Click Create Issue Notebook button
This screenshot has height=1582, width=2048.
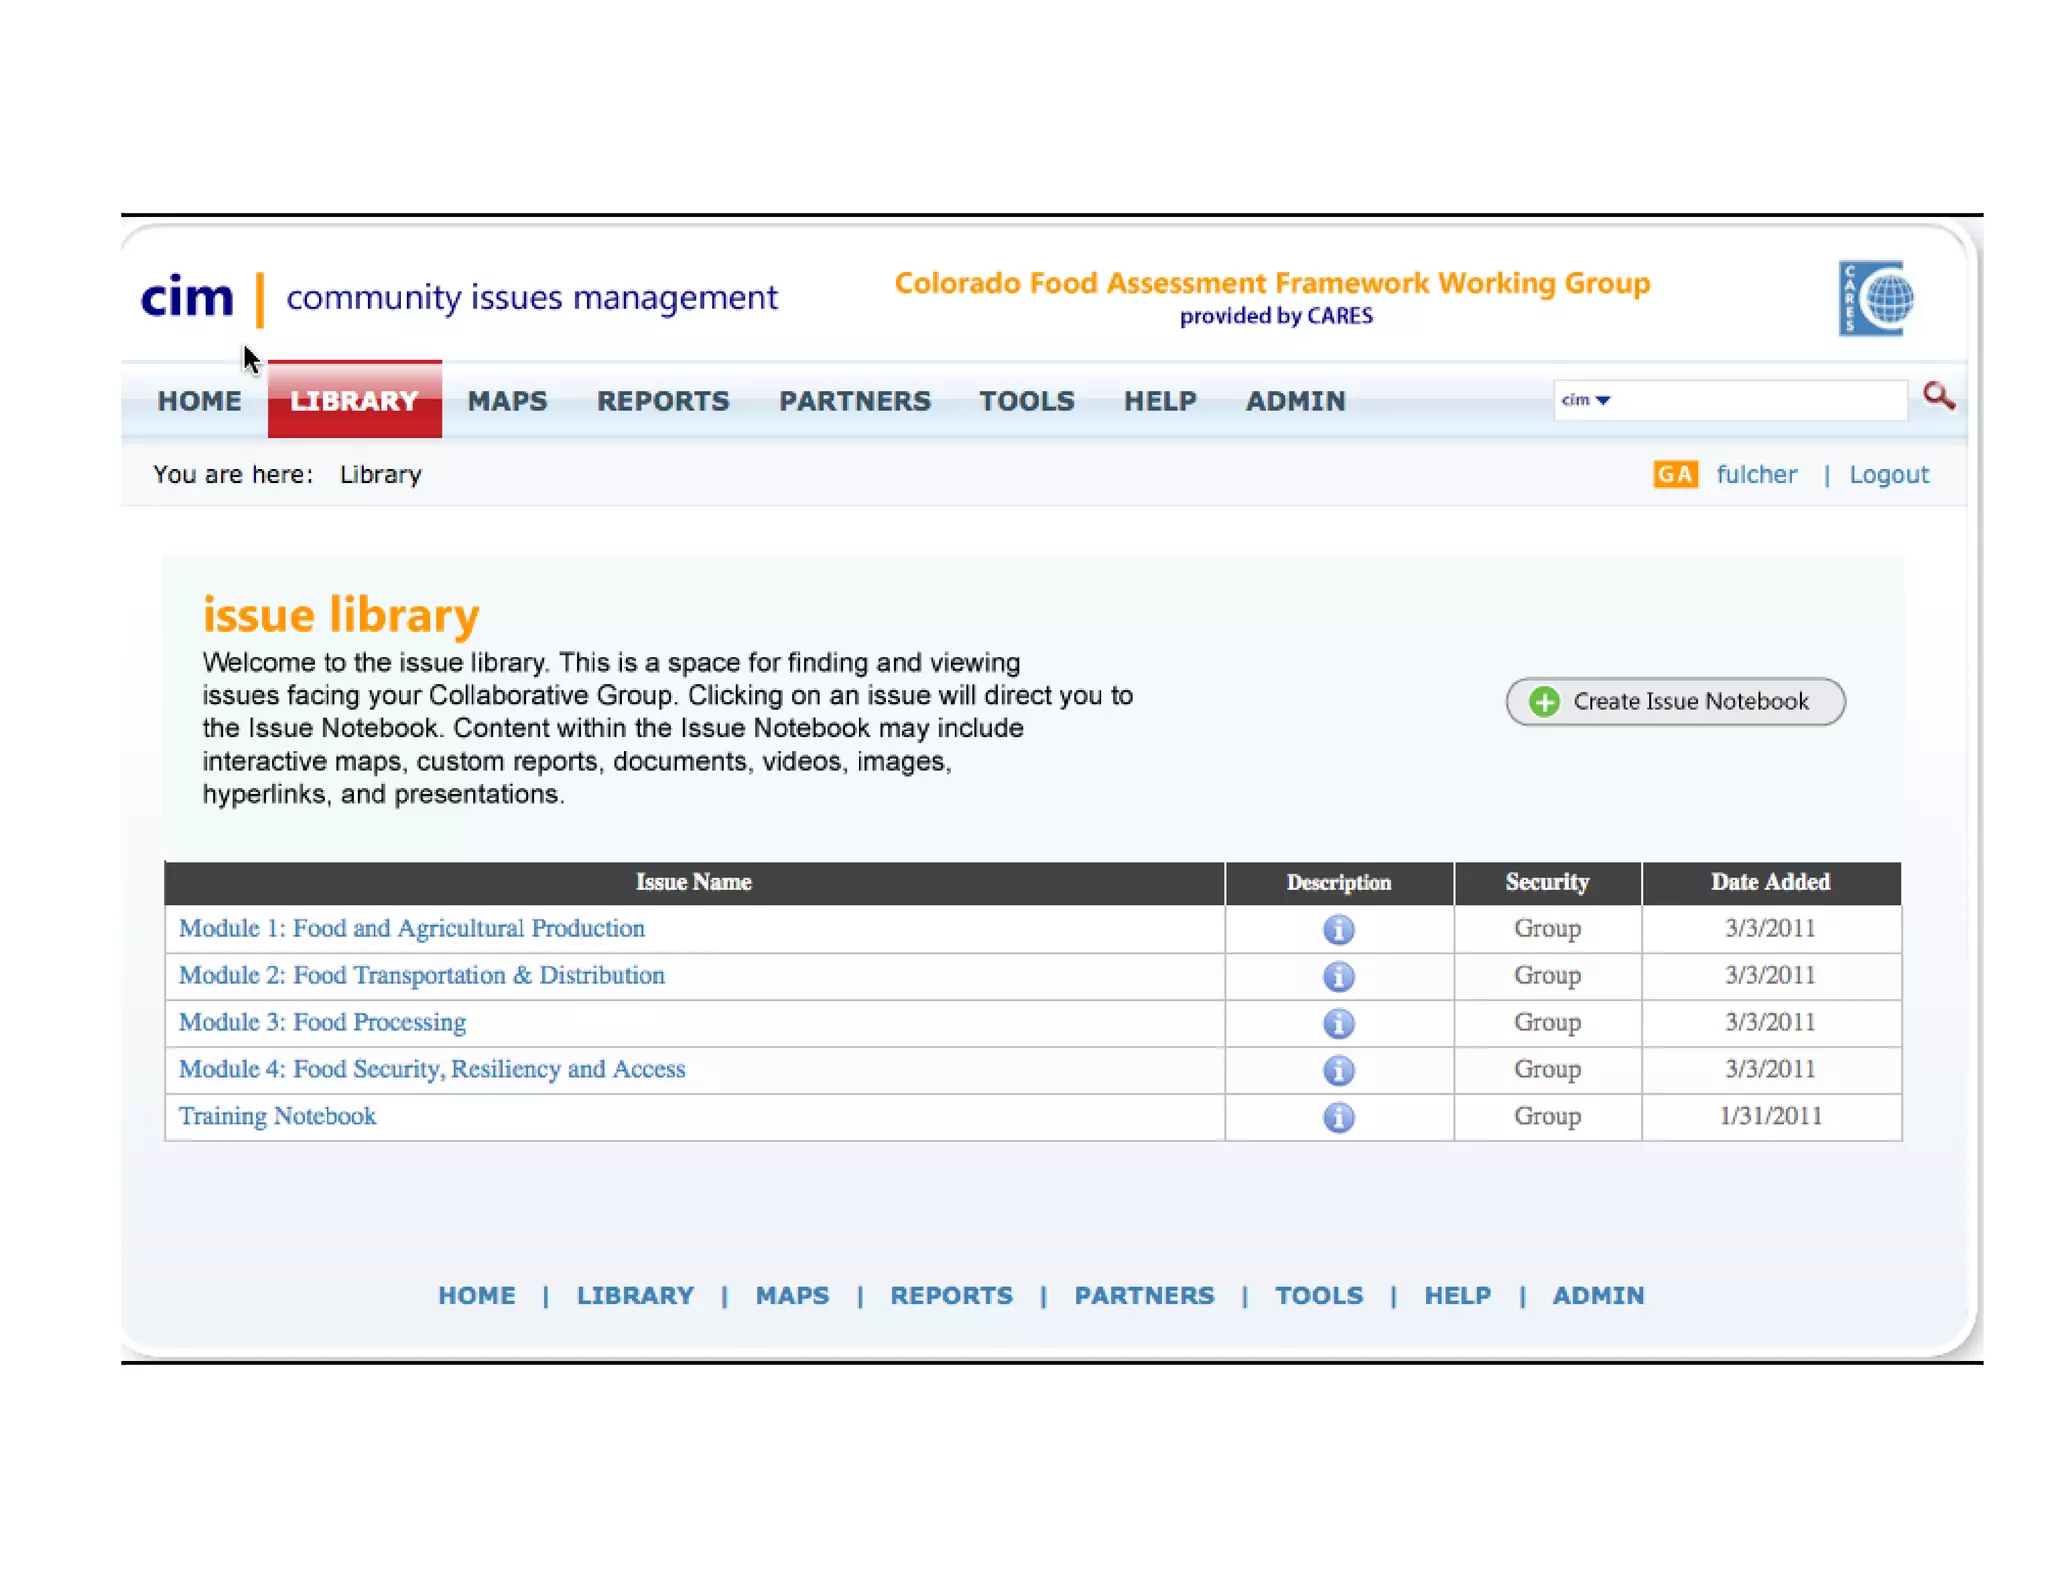1675,701
